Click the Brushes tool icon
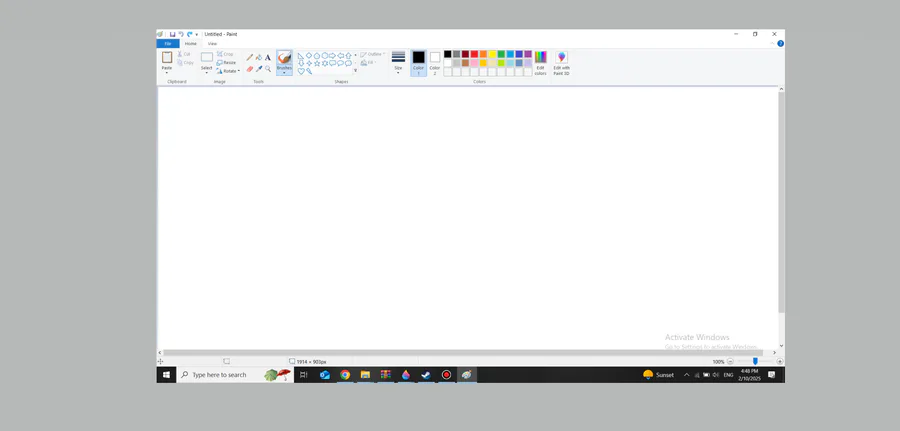Image resolution: width=900 pixels, height=431 pixels. (285, 57)
